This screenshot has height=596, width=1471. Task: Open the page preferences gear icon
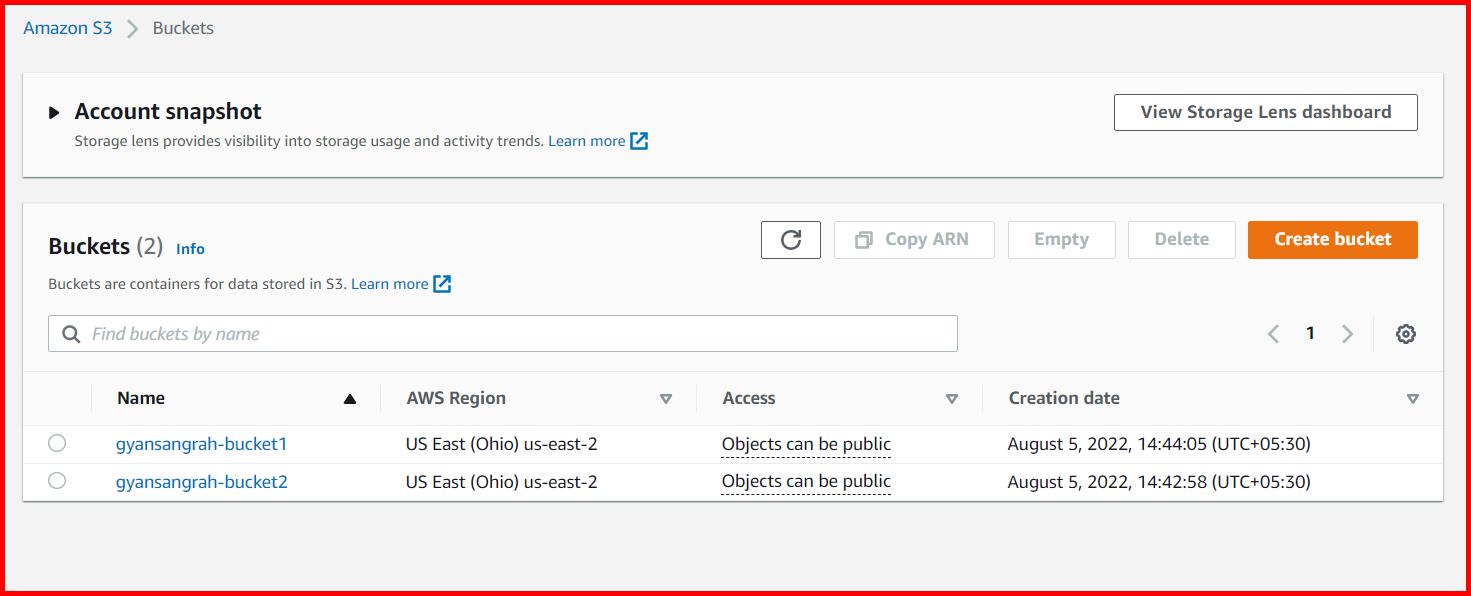[x=1404, y=333]
